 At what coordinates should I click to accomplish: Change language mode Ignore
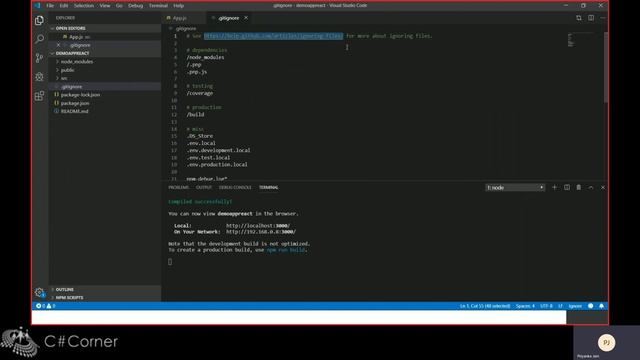coord(575,306)
